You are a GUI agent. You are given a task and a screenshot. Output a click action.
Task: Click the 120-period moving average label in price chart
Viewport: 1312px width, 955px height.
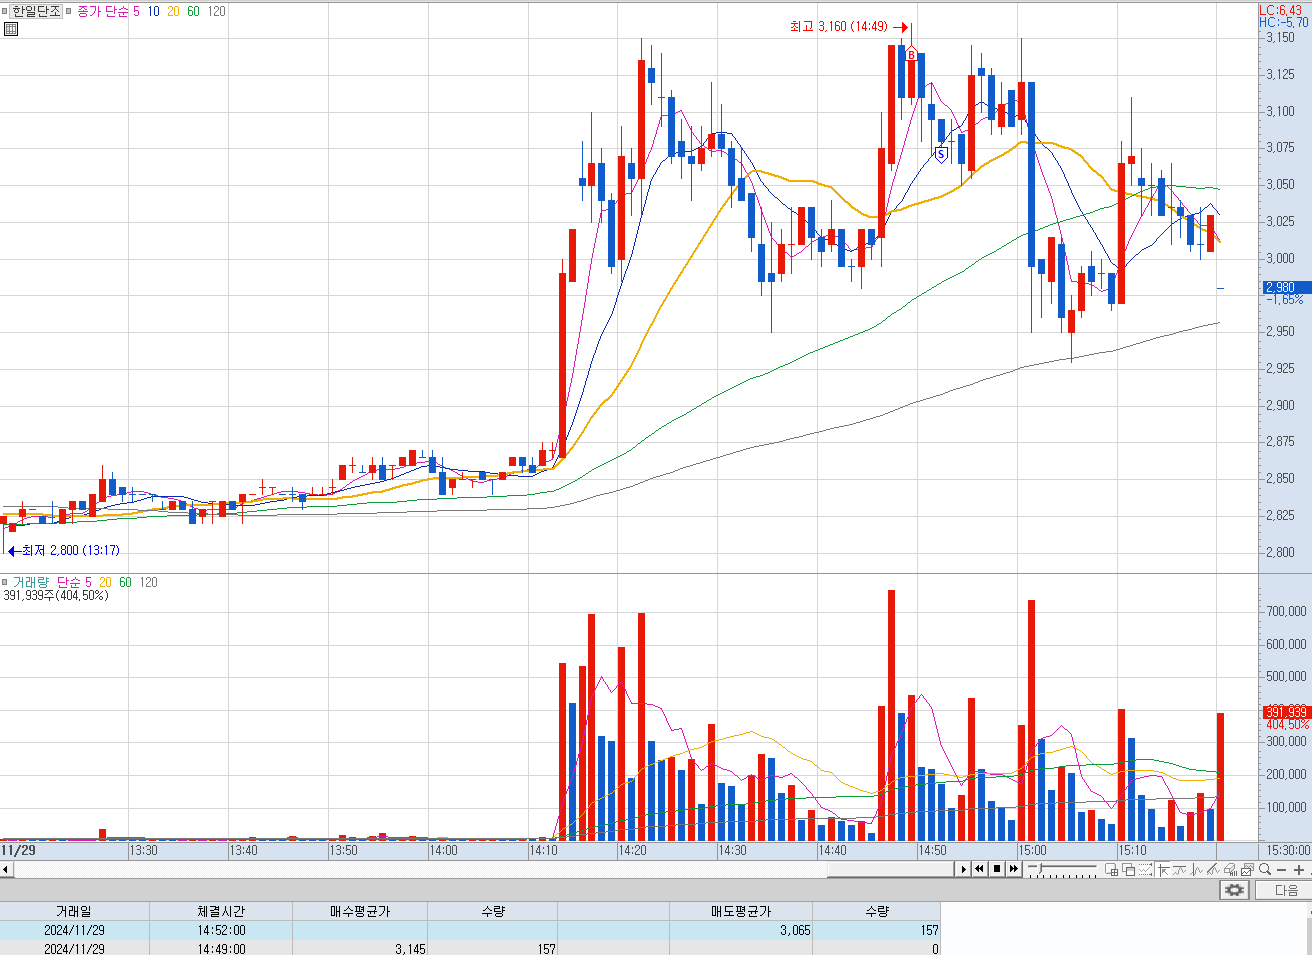tap(216, 11)
